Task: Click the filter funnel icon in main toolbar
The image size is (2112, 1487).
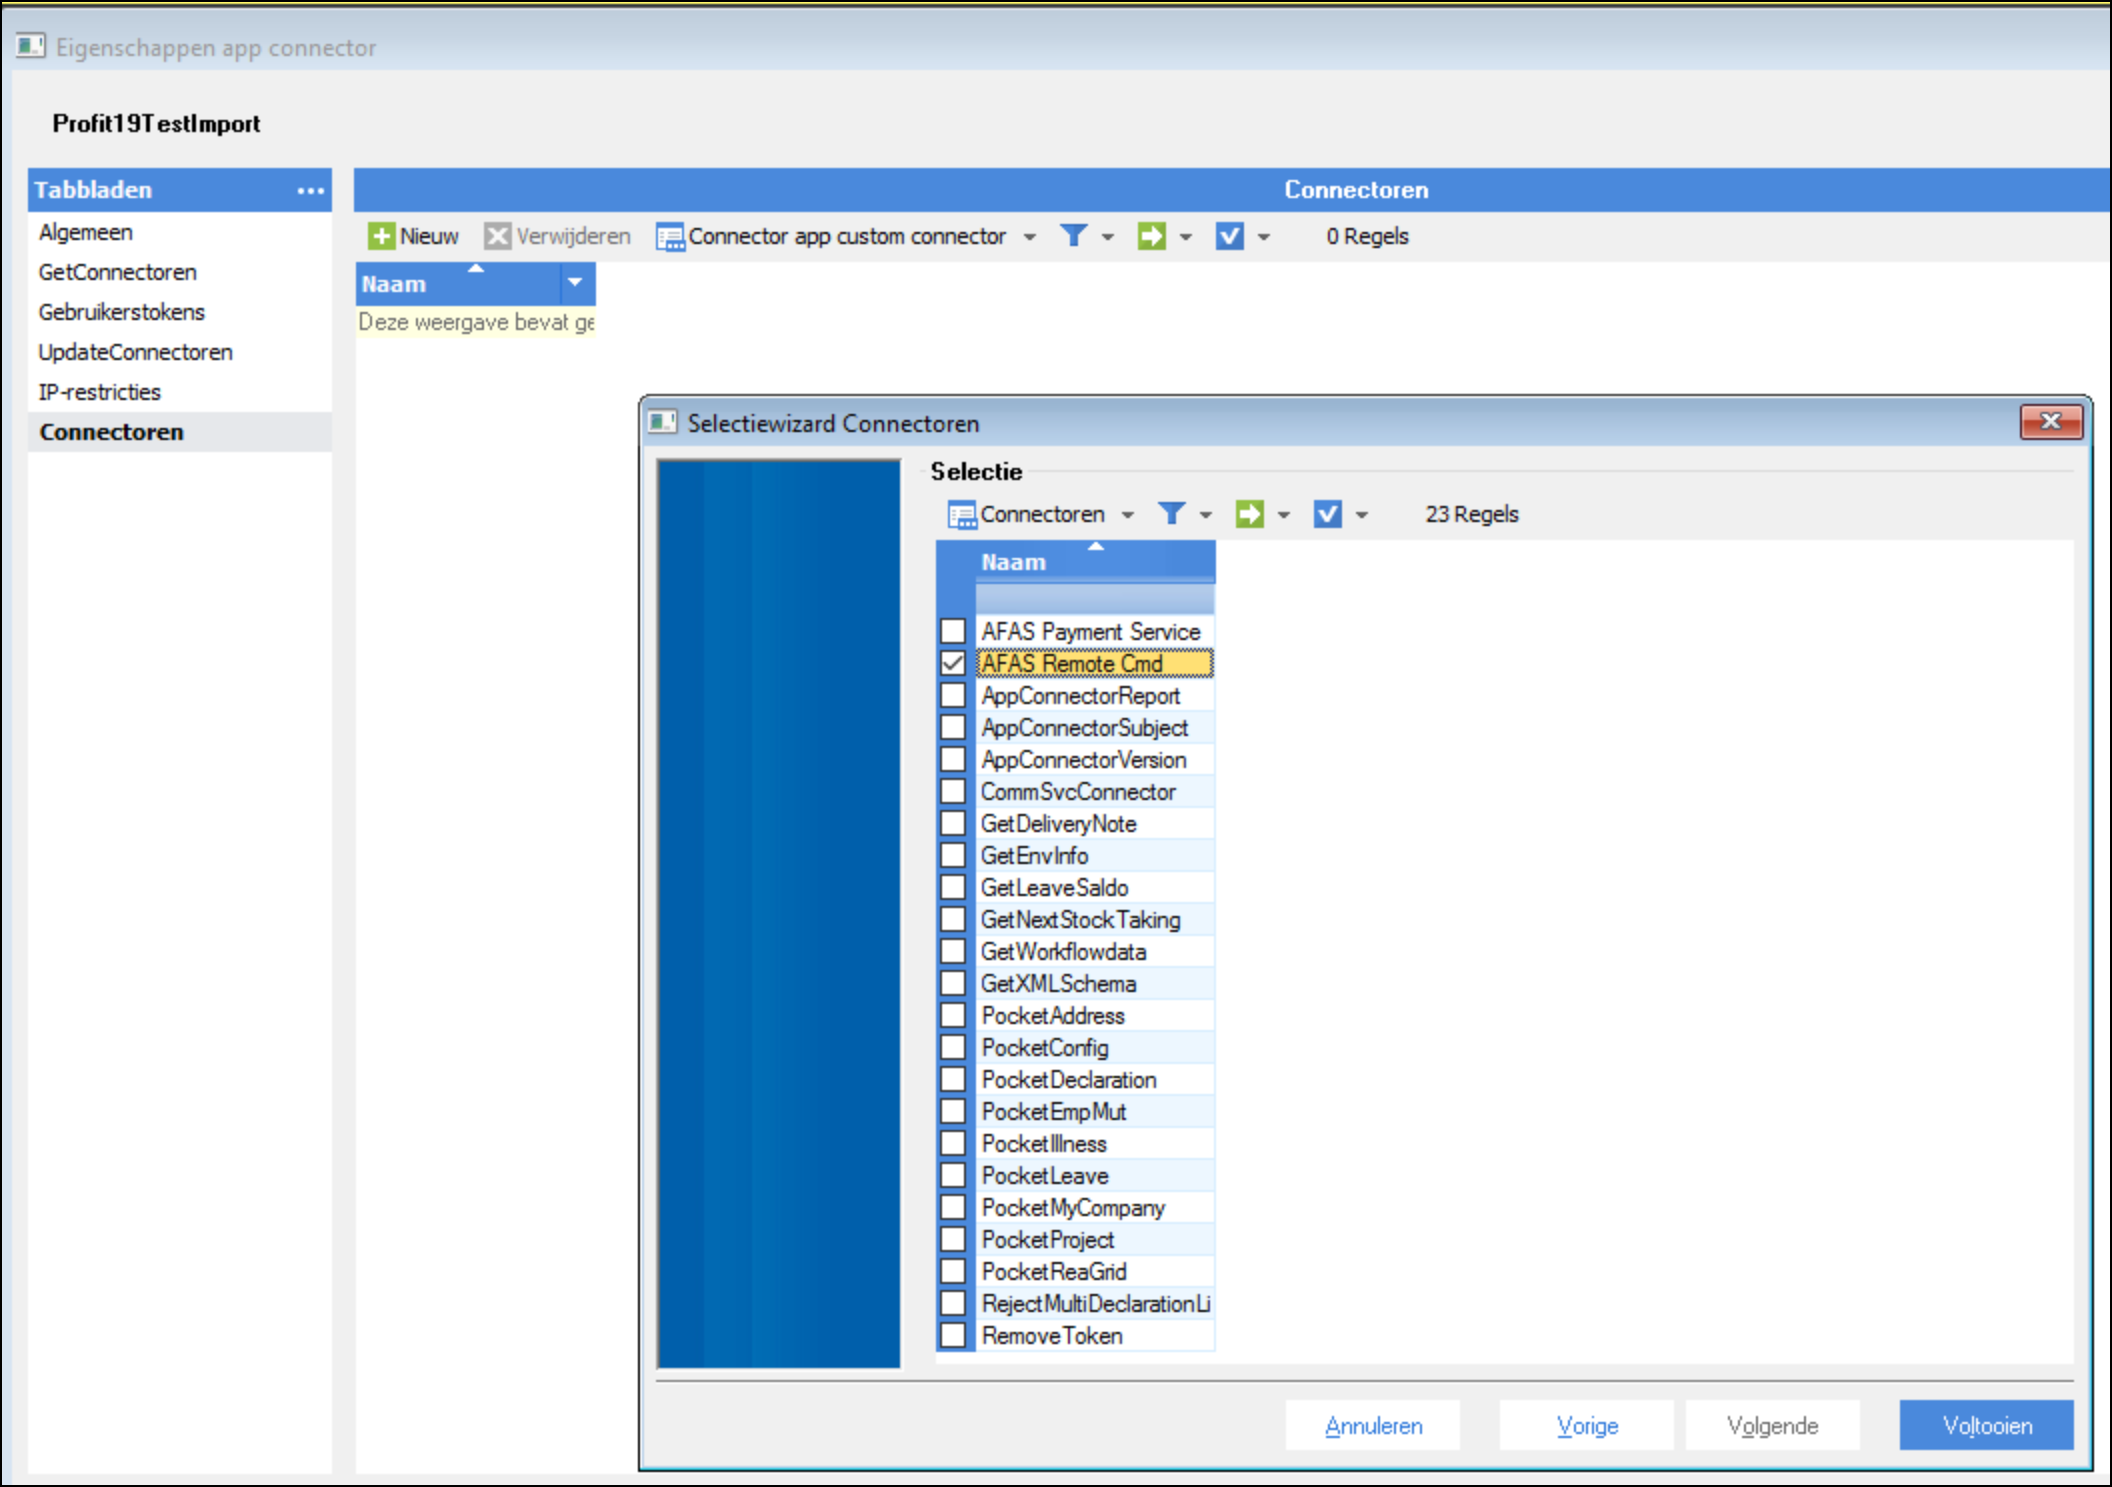Action: pos(1073,236)
